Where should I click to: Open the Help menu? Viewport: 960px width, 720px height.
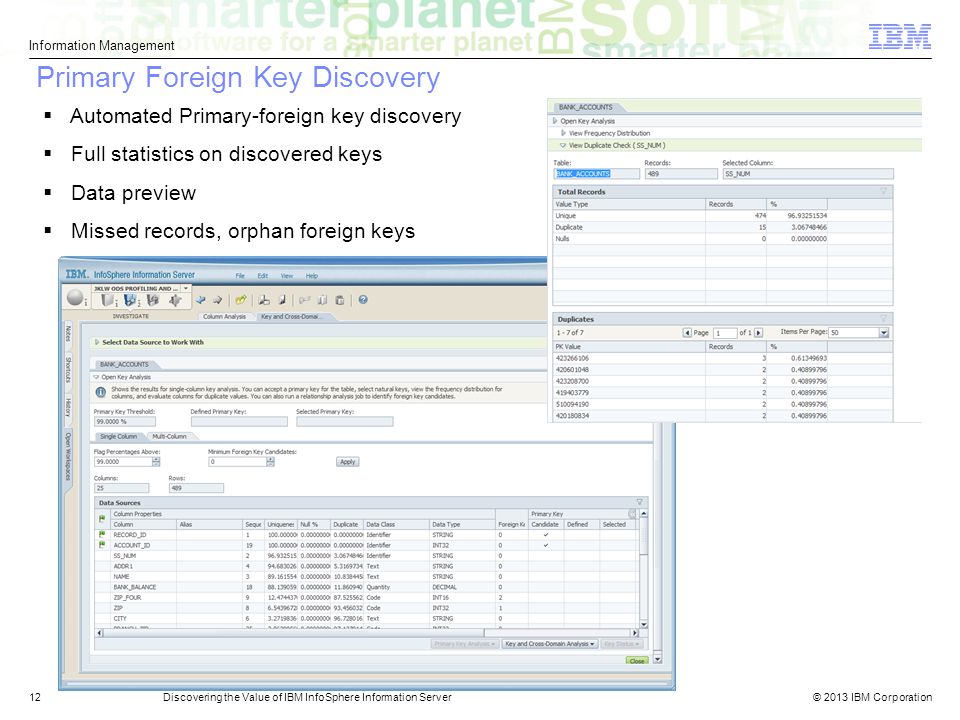tap(312, 276)
